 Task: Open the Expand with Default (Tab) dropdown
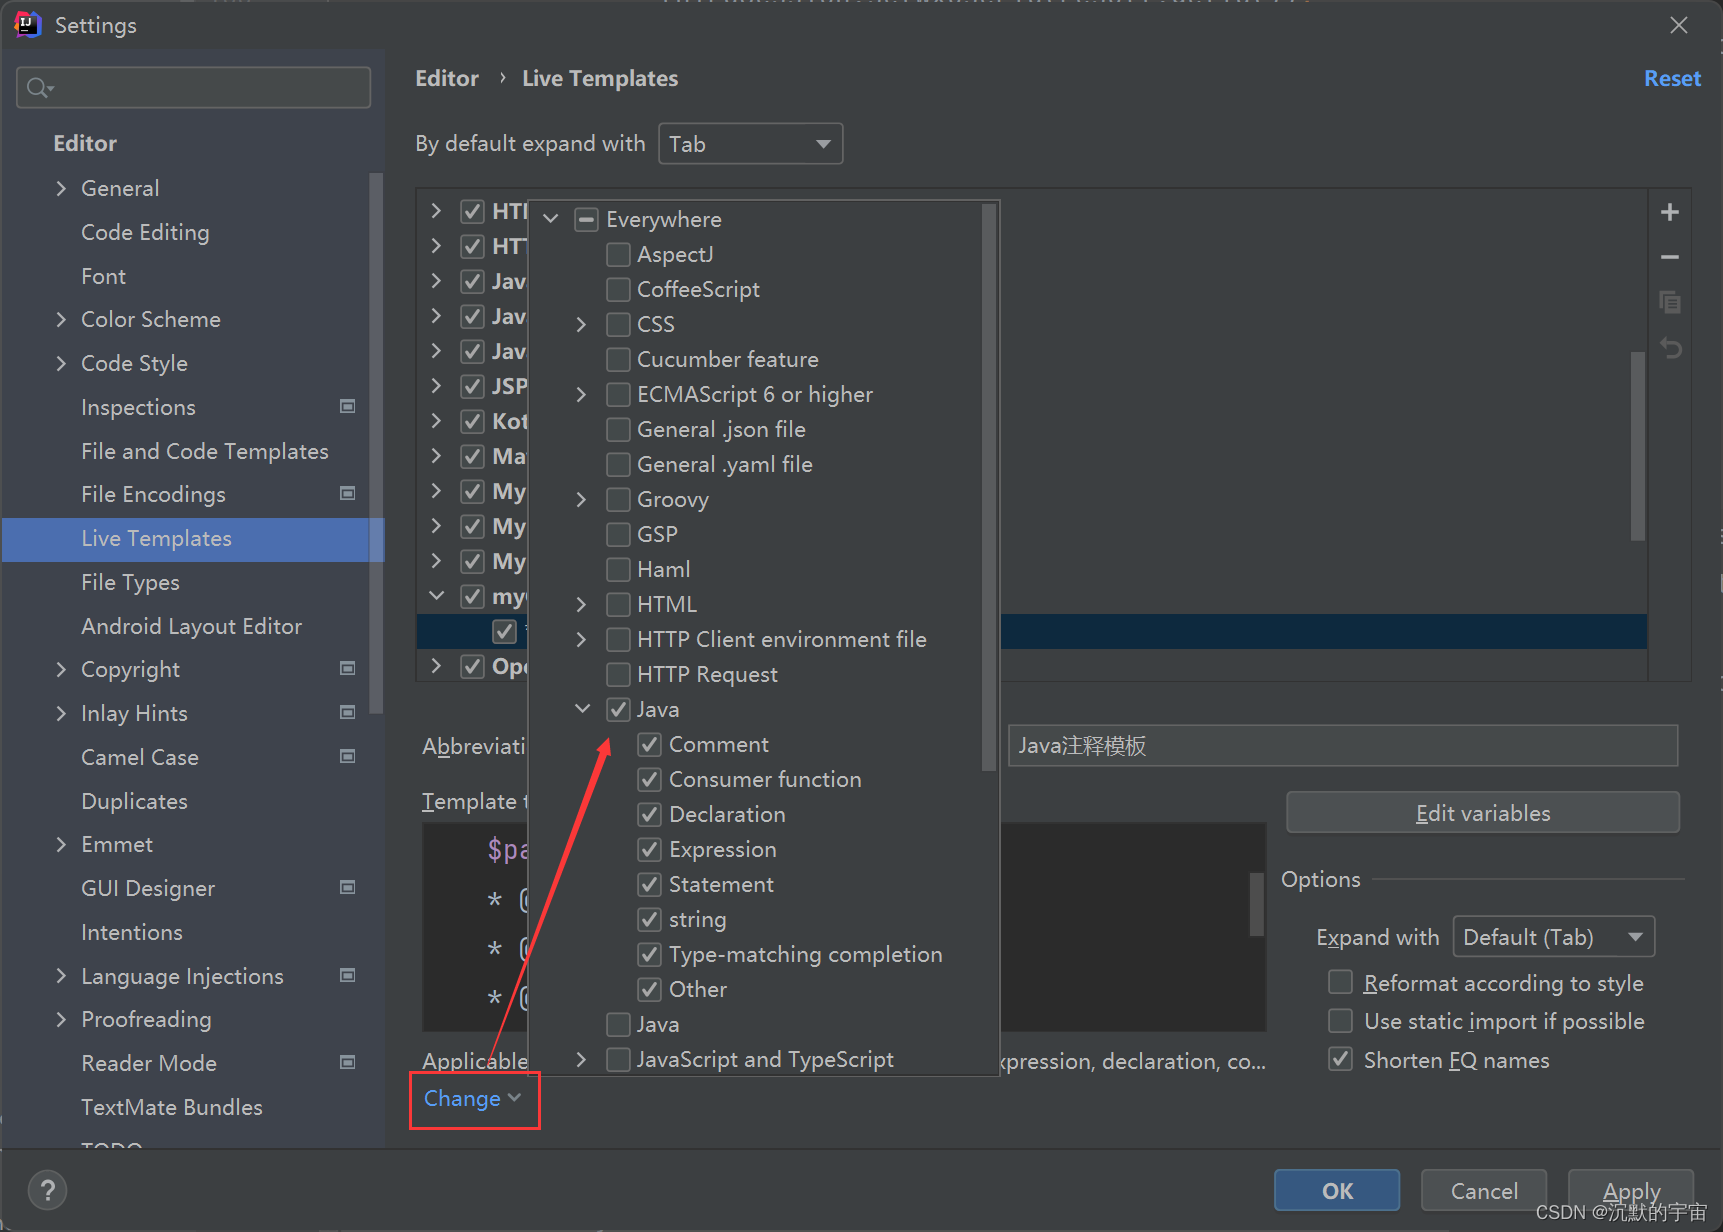(1553, 937)
